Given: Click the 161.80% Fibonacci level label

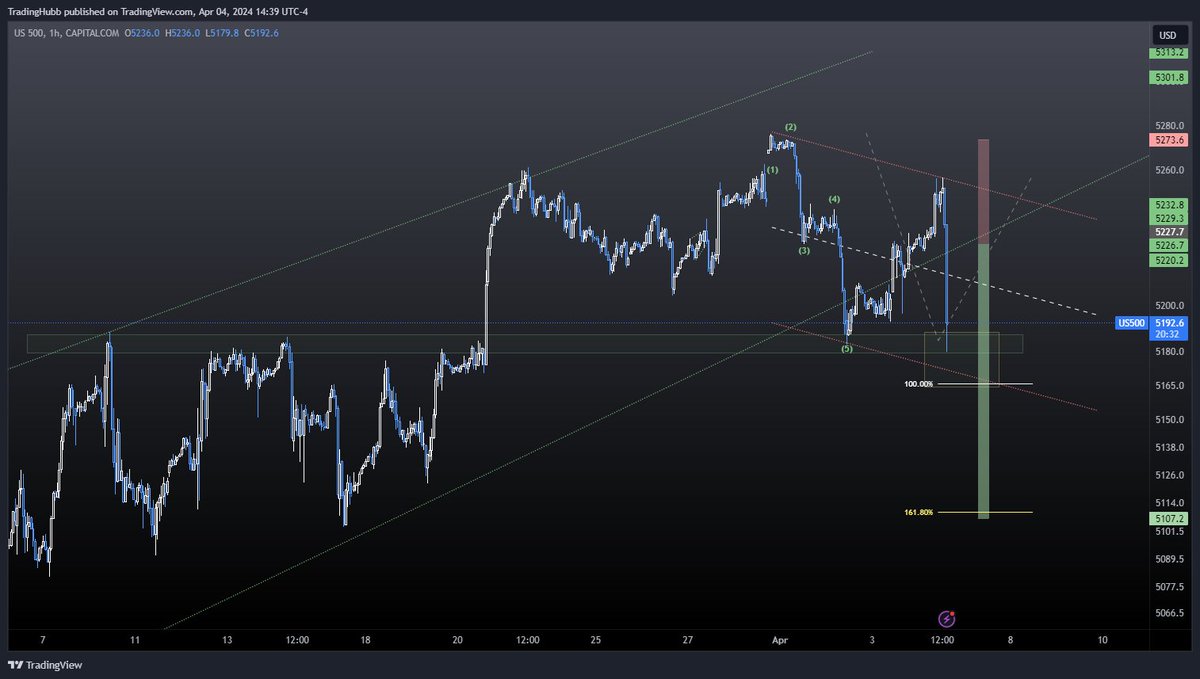Looking at the screenshot, I should click(x=918, y=512).
